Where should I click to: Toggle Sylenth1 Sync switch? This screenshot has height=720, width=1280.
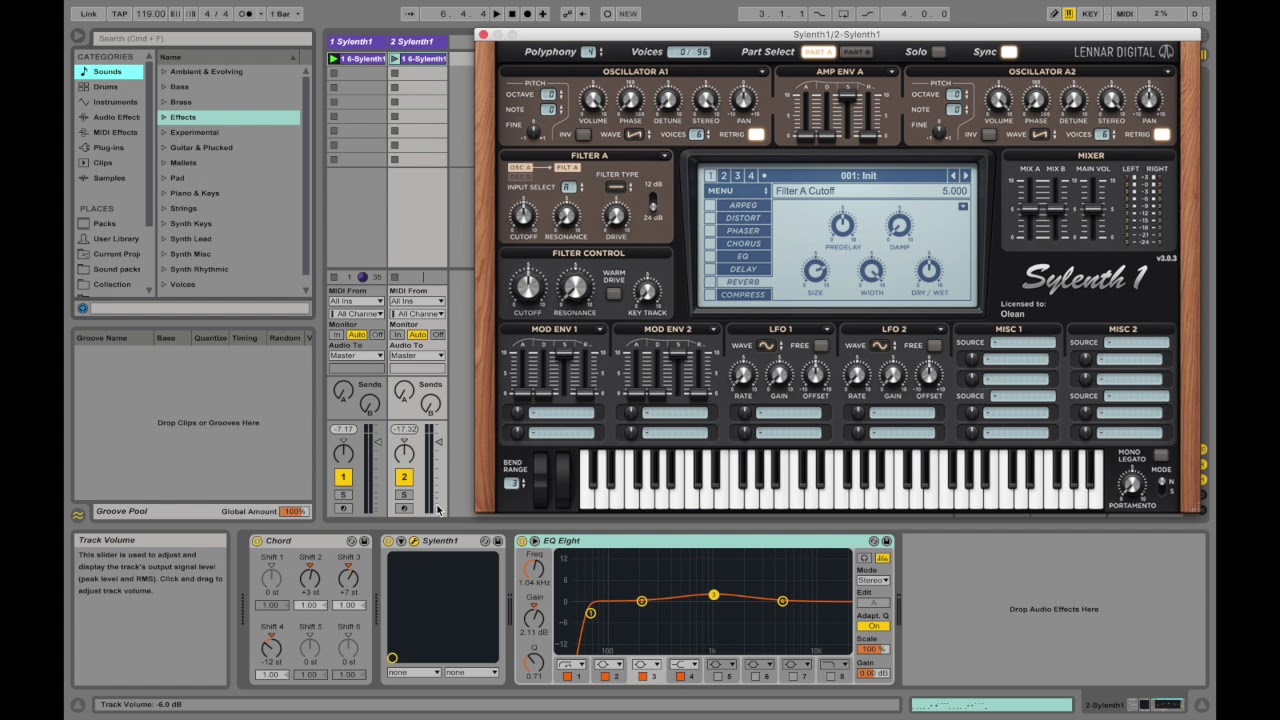(1009, 52)
